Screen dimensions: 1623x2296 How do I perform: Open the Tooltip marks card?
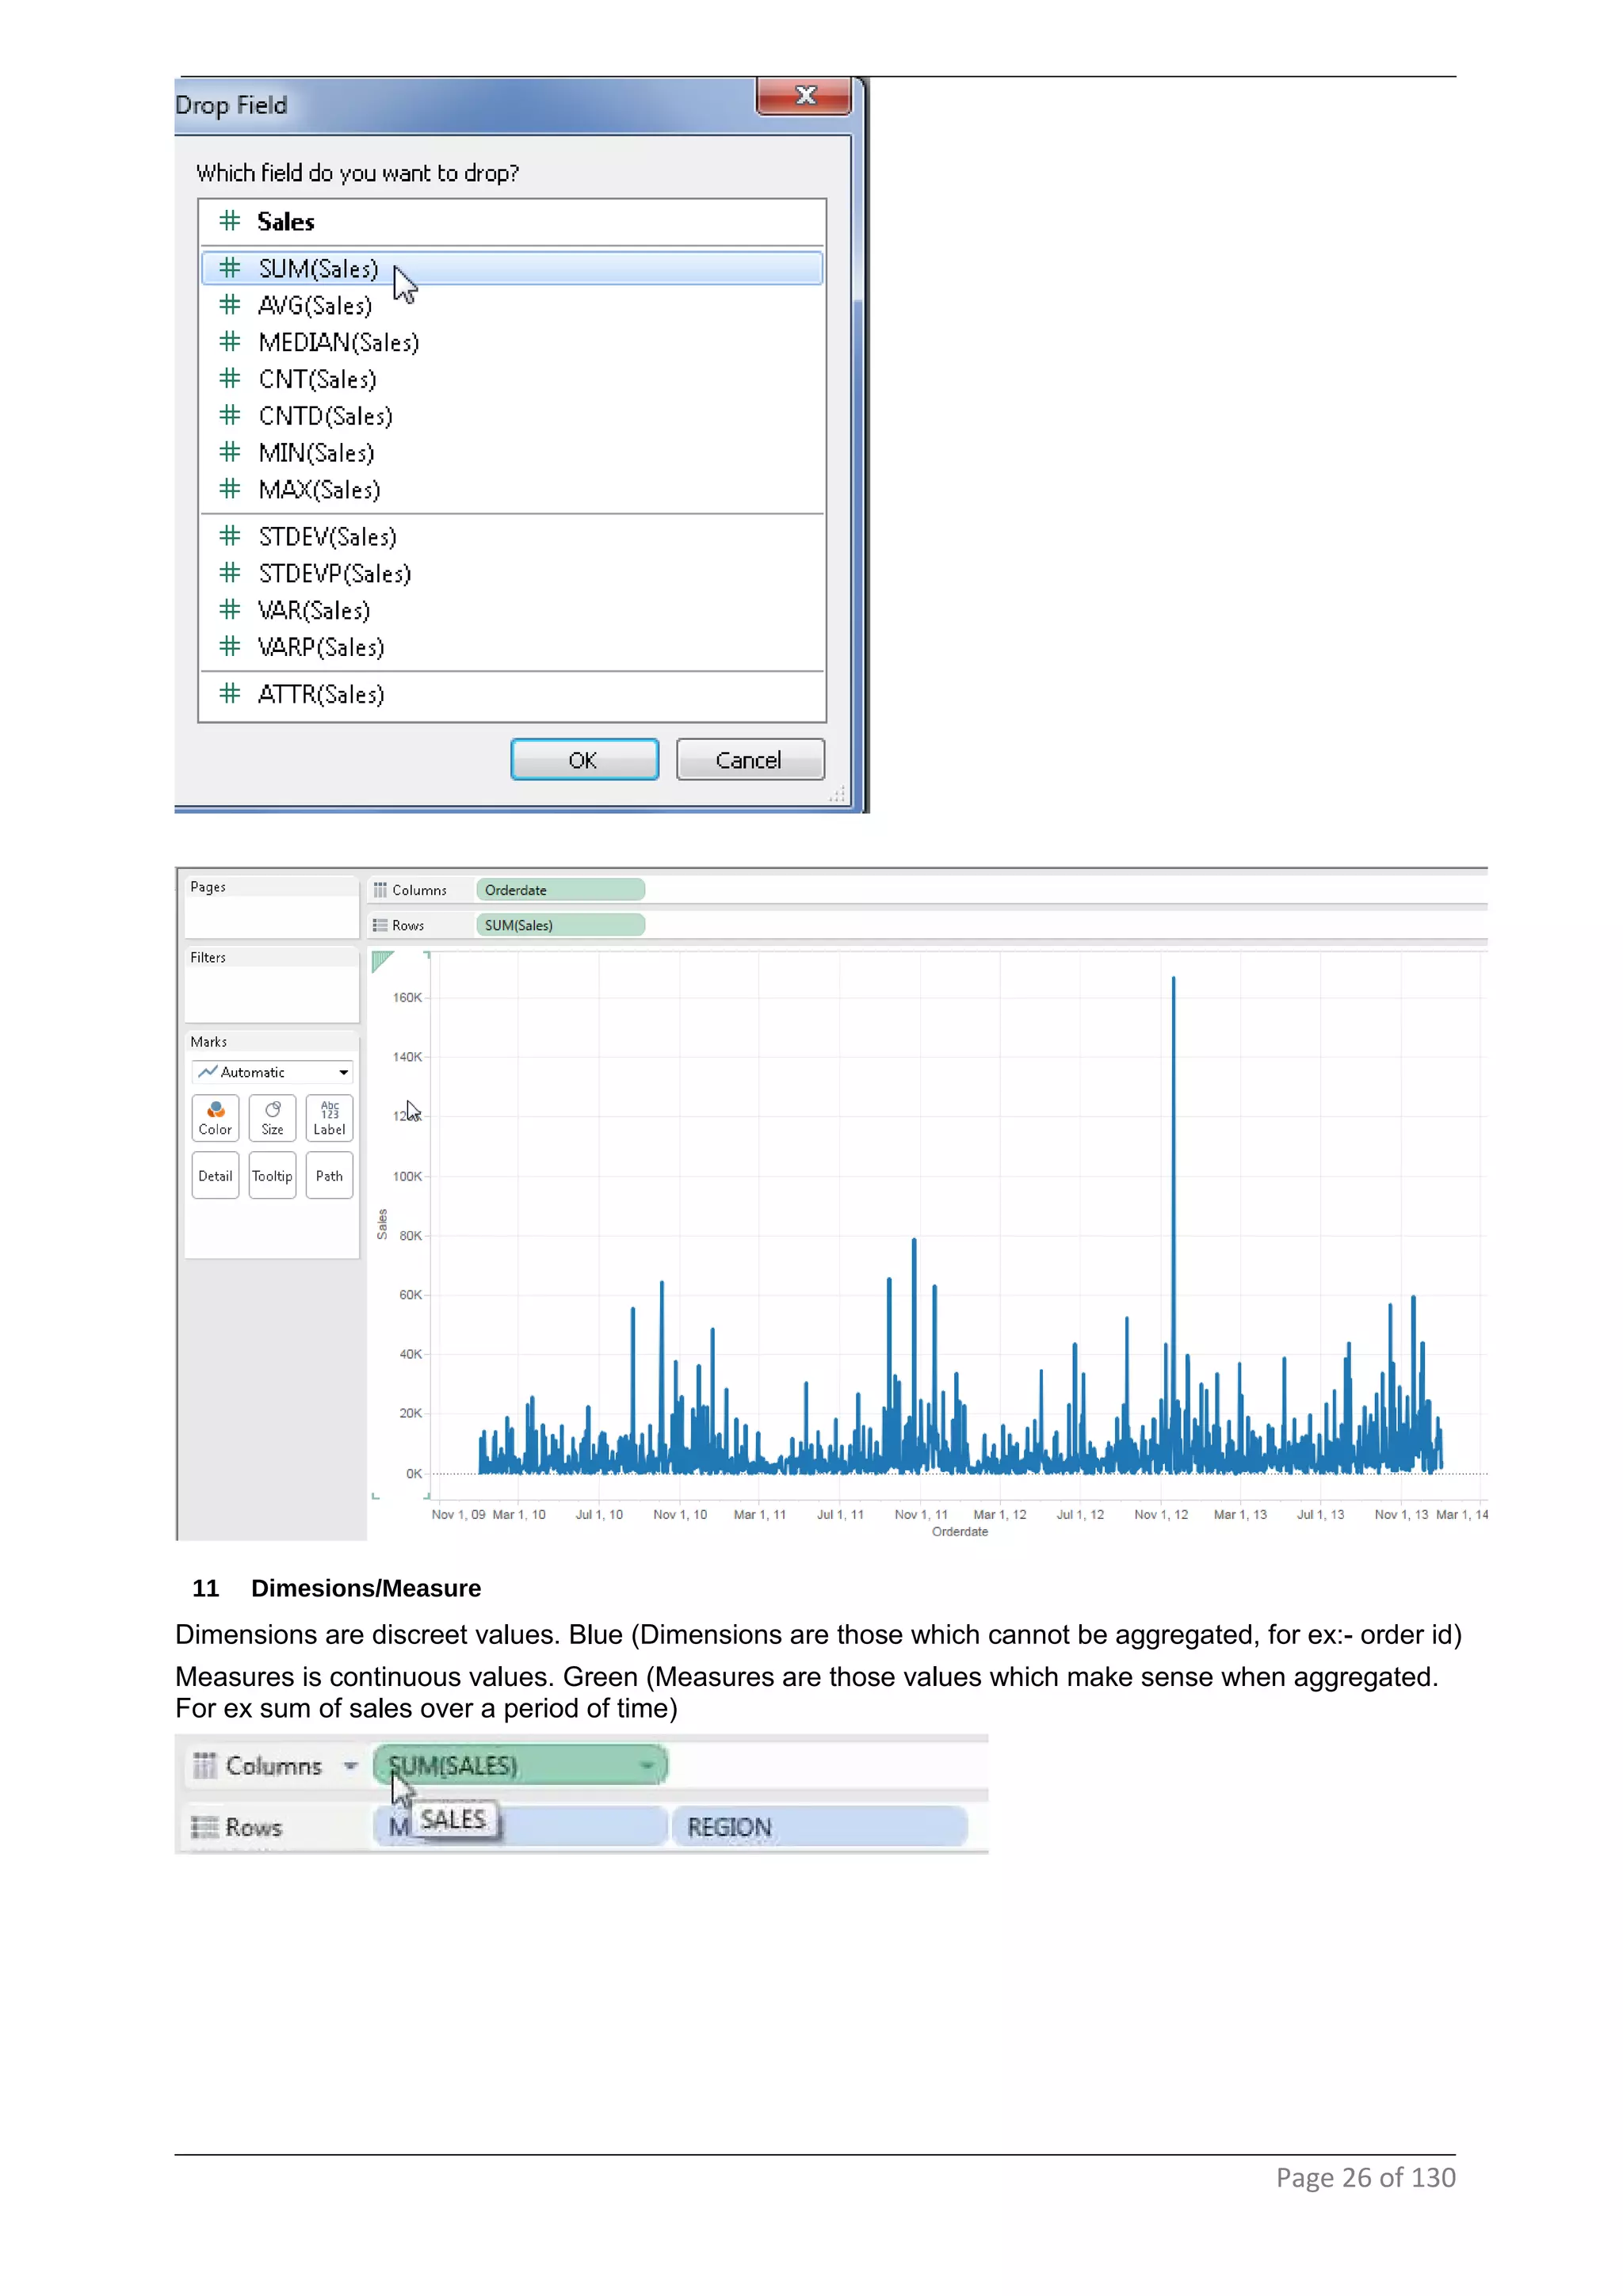click(x=272, y=1175)
